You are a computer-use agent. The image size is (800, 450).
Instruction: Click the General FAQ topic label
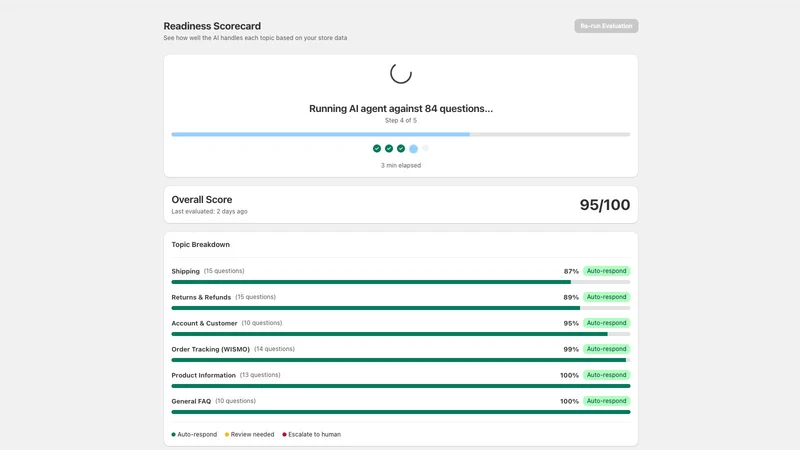point(191,402)
